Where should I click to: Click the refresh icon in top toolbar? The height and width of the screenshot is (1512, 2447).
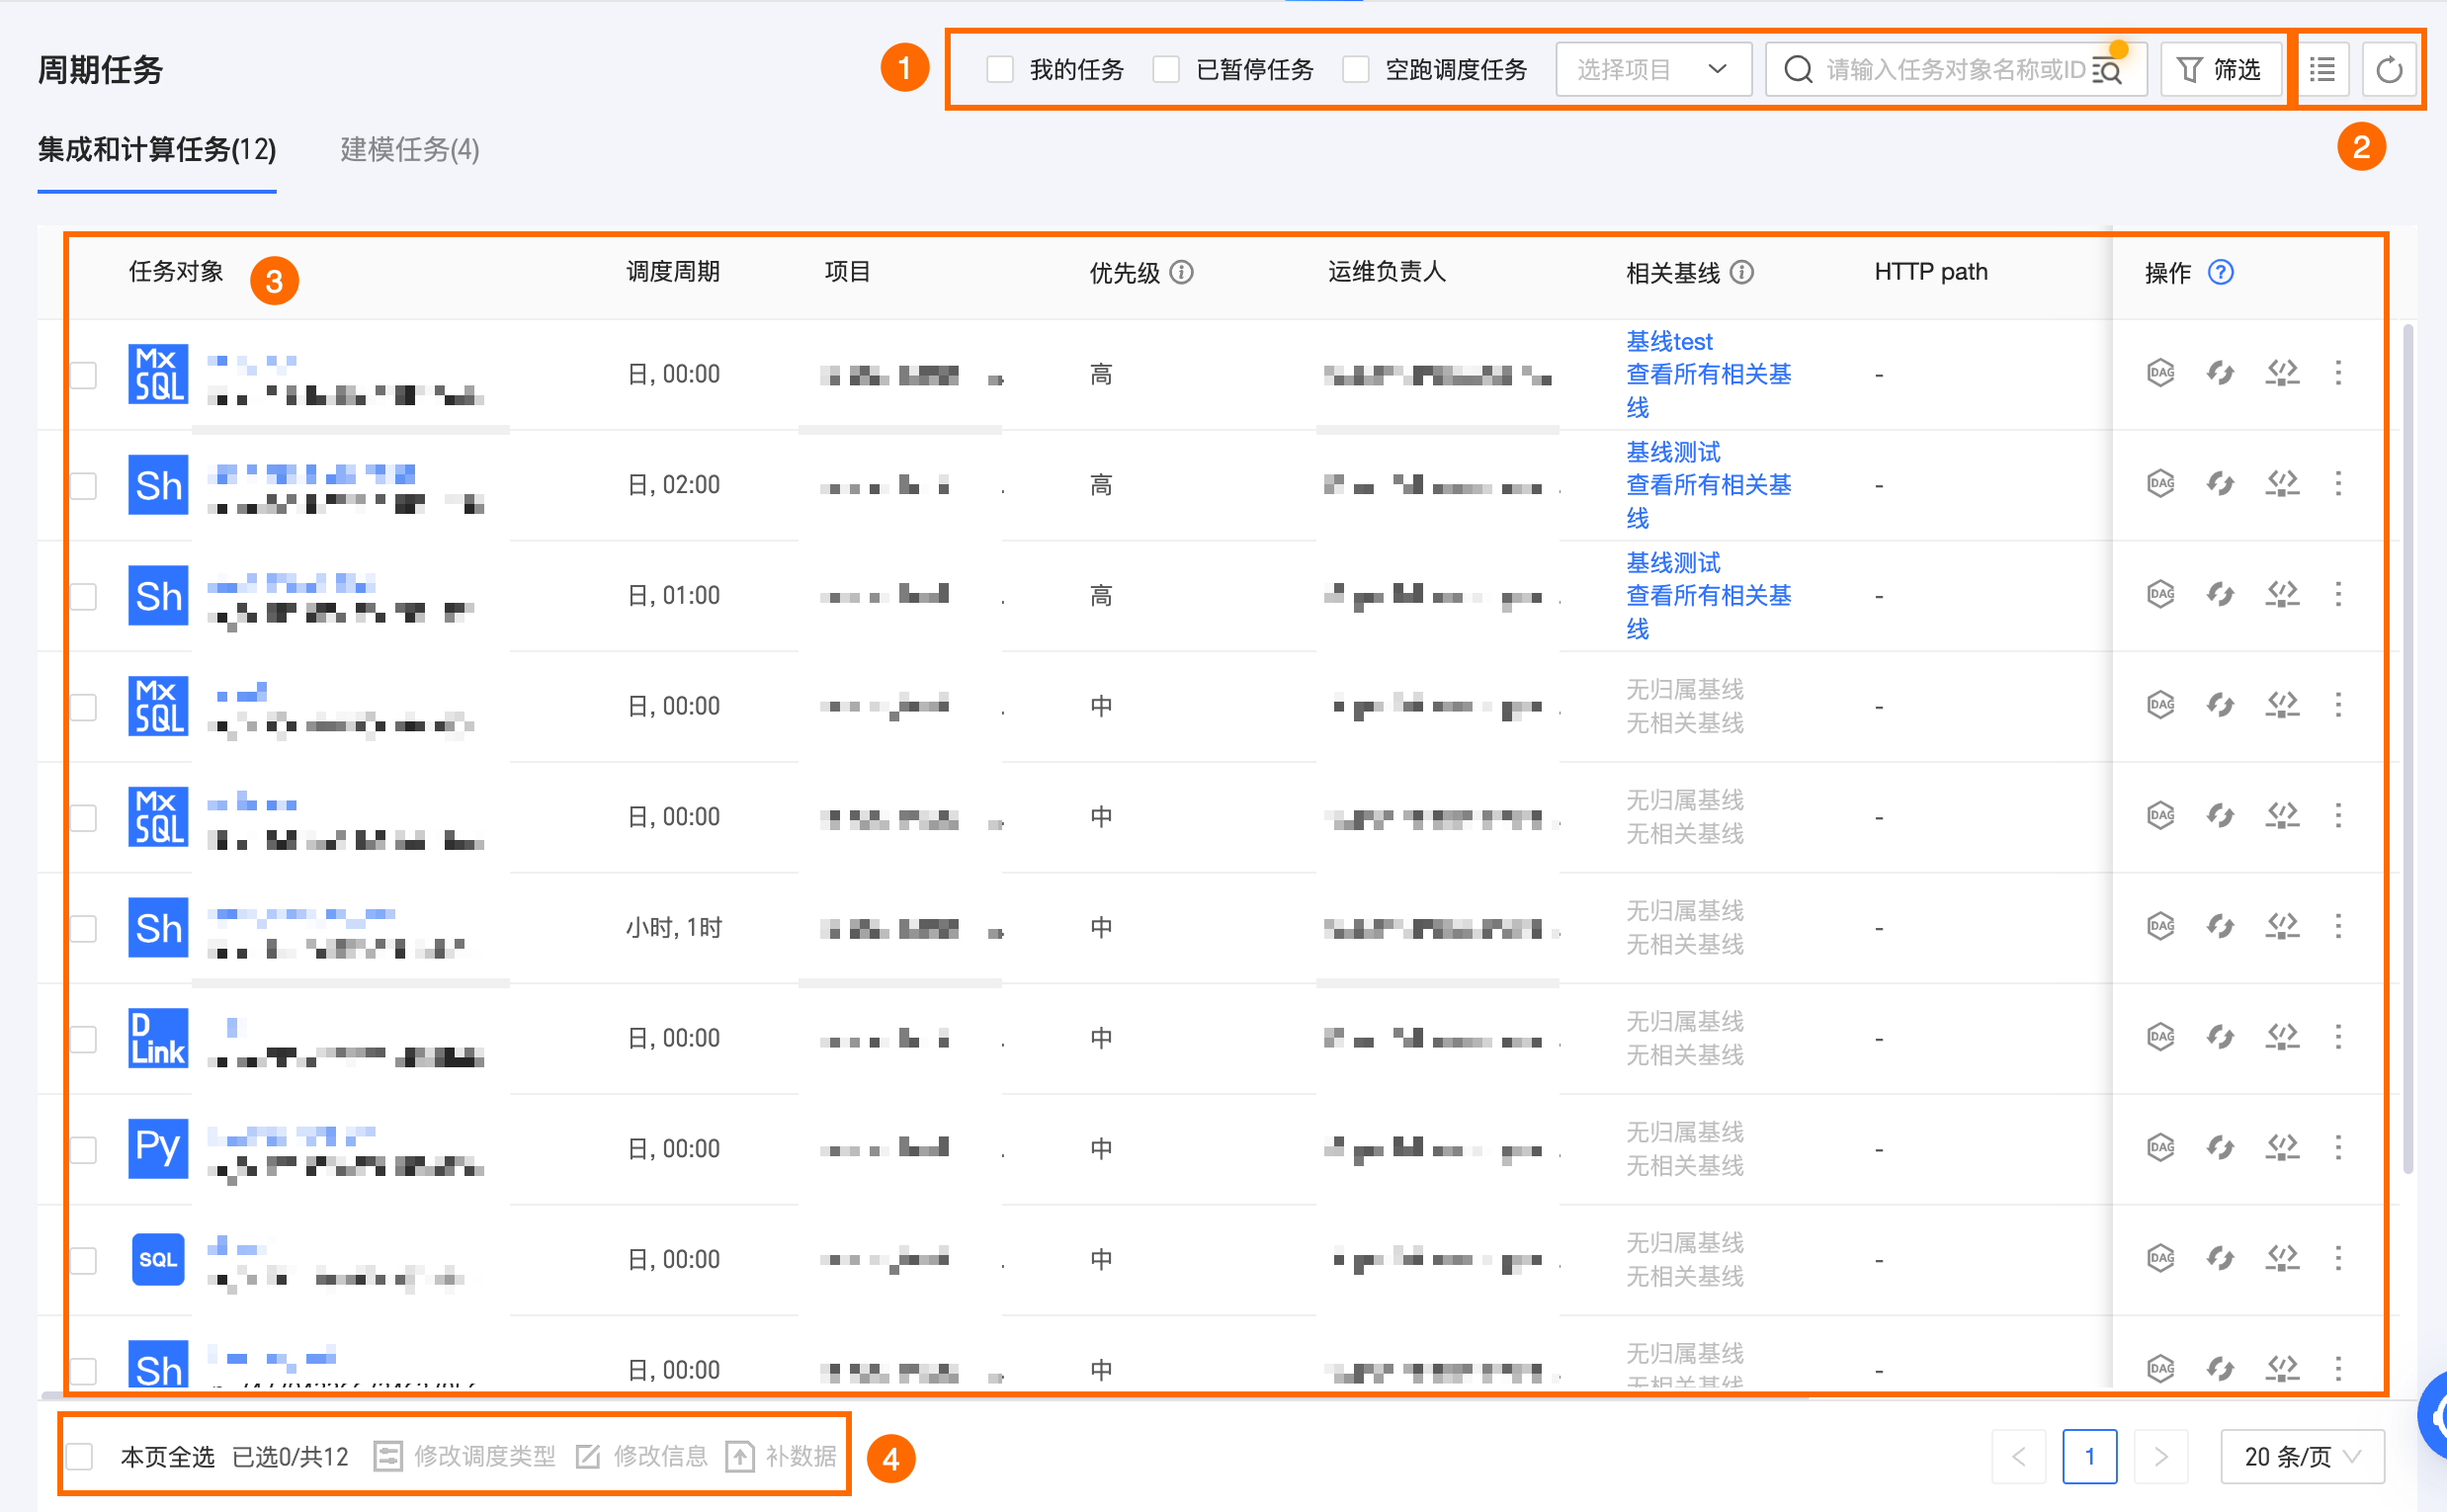click(2388, 70)
